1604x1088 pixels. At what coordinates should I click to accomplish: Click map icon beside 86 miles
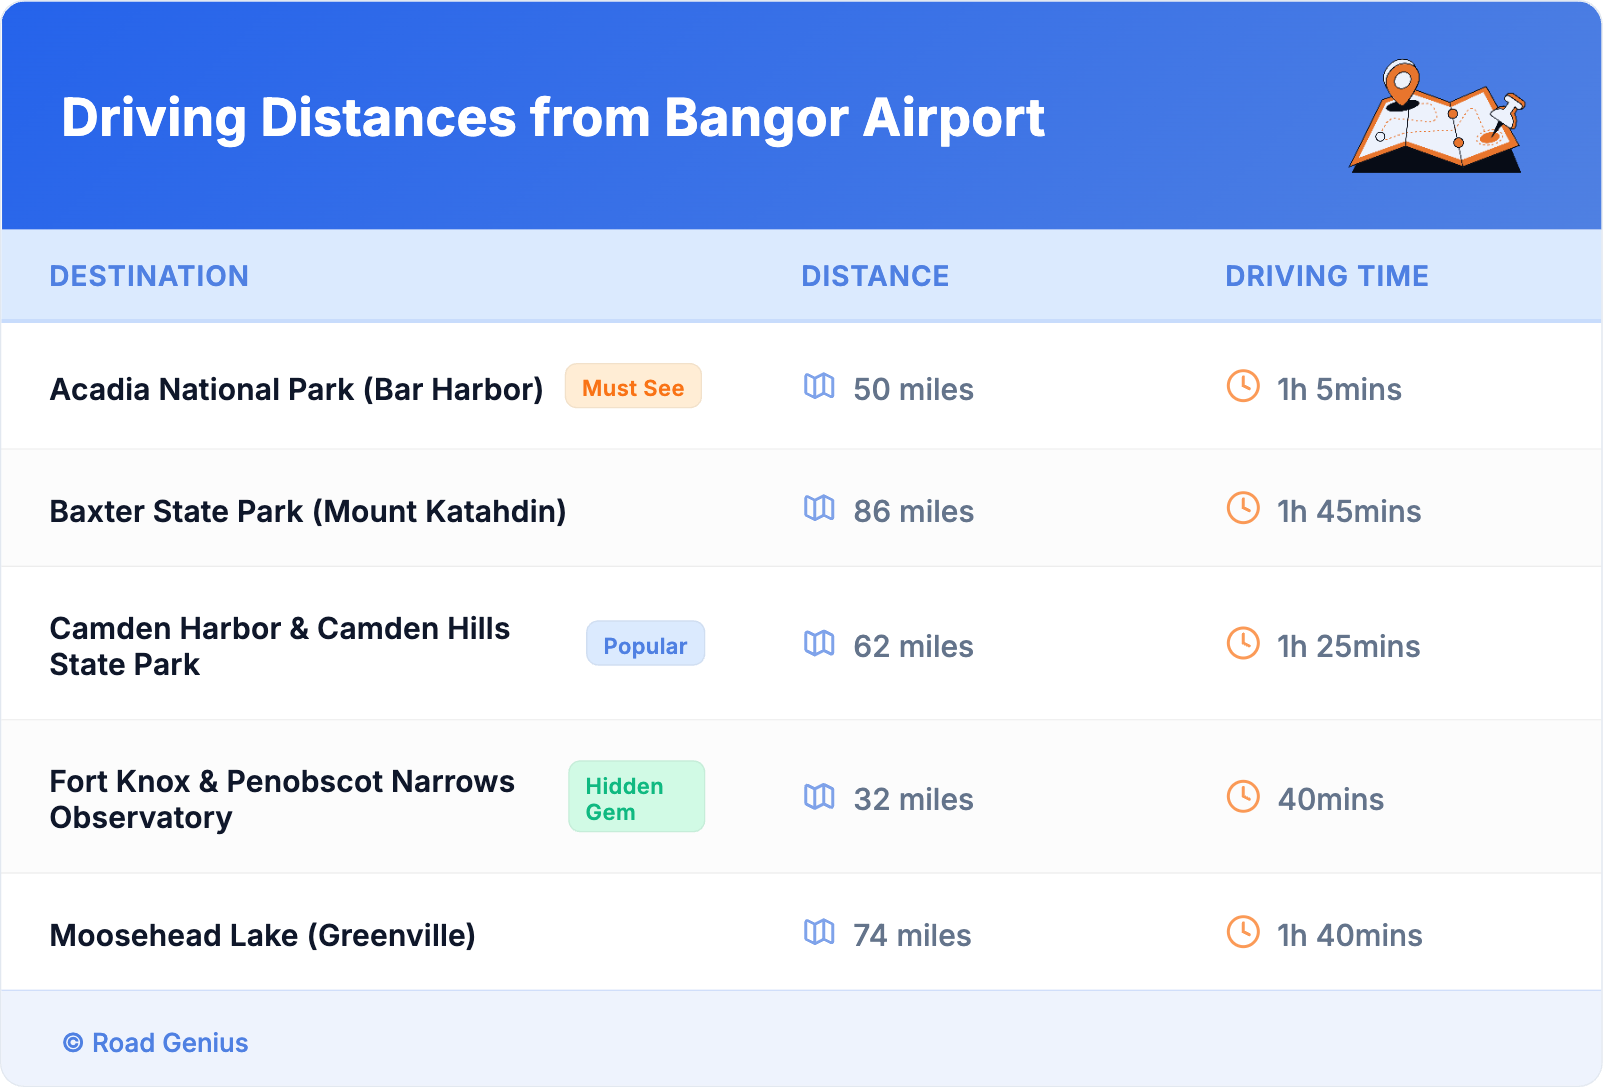pos(819,509)
